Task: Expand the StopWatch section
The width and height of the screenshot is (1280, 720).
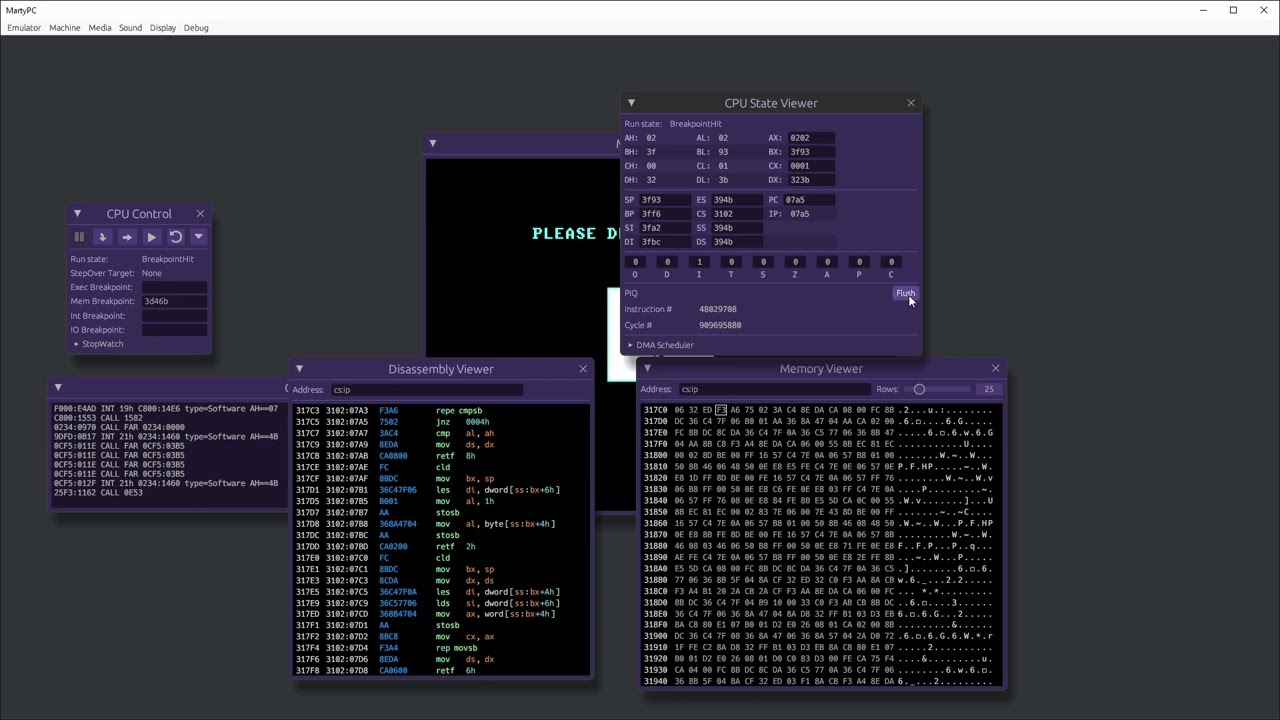Action: [97, 344]
